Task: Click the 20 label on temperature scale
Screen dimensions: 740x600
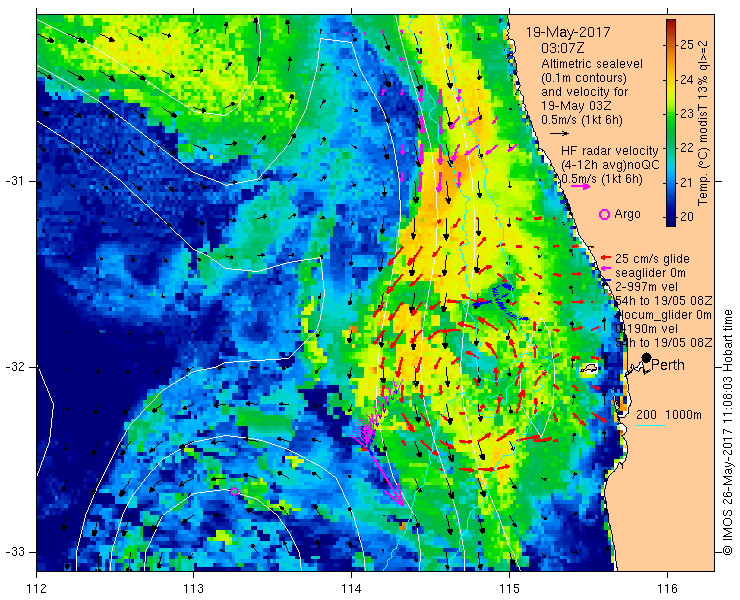Action: pos(687,217)
